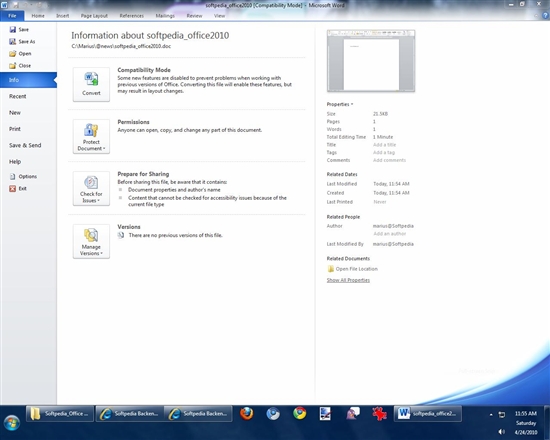This screenshot has height=440, width=550.
Task: Switch to the References ribbon tab
Action: point(132,16)
